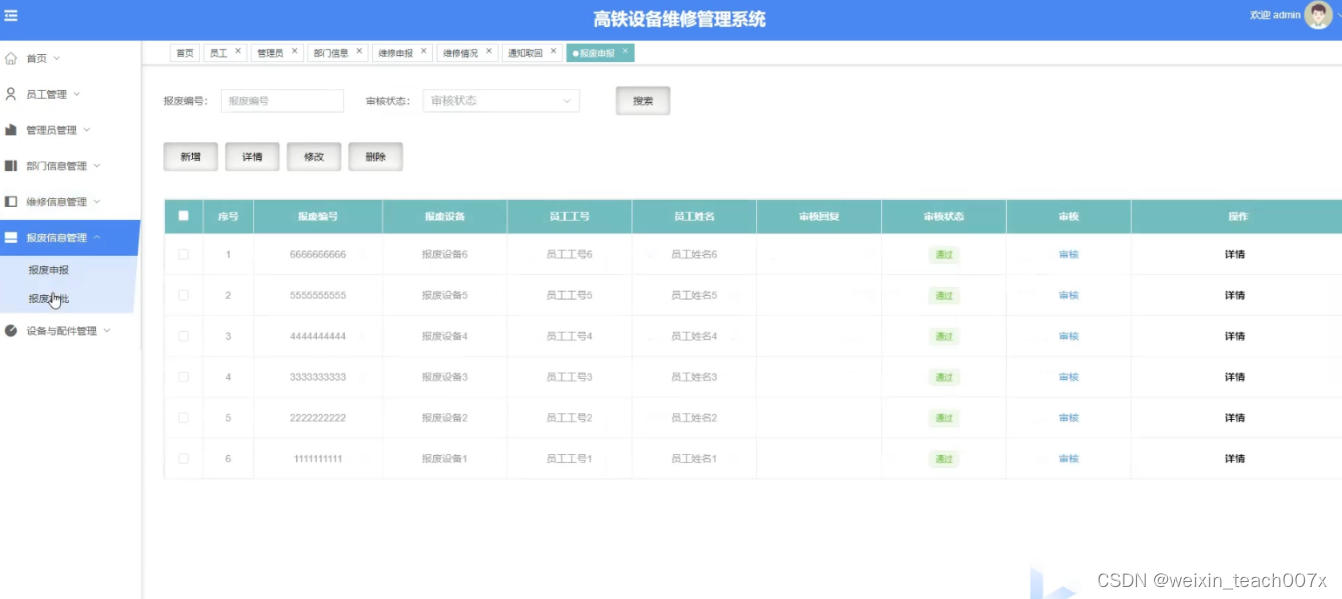Click the 删除 button
The width and height of the screenshot is (1342, 599).
click(x=376, y=157)
